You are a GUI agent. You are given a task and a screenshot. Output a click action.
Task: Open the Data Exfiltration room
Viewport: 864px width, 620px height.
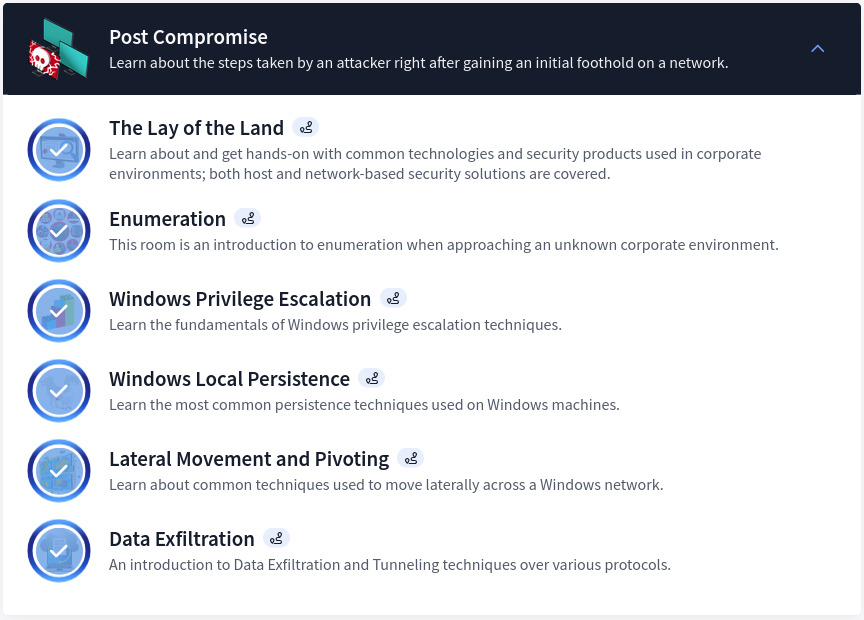pyautogui.click(x=182, y=538)
